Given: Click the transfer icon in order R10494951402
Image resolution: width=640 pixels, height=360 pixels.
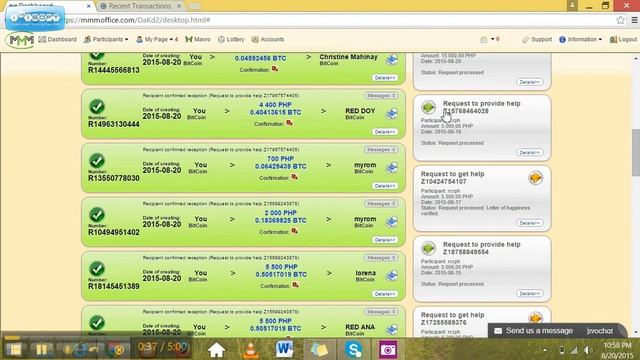Looking at the screenshot, I should (x=392, y=222).
